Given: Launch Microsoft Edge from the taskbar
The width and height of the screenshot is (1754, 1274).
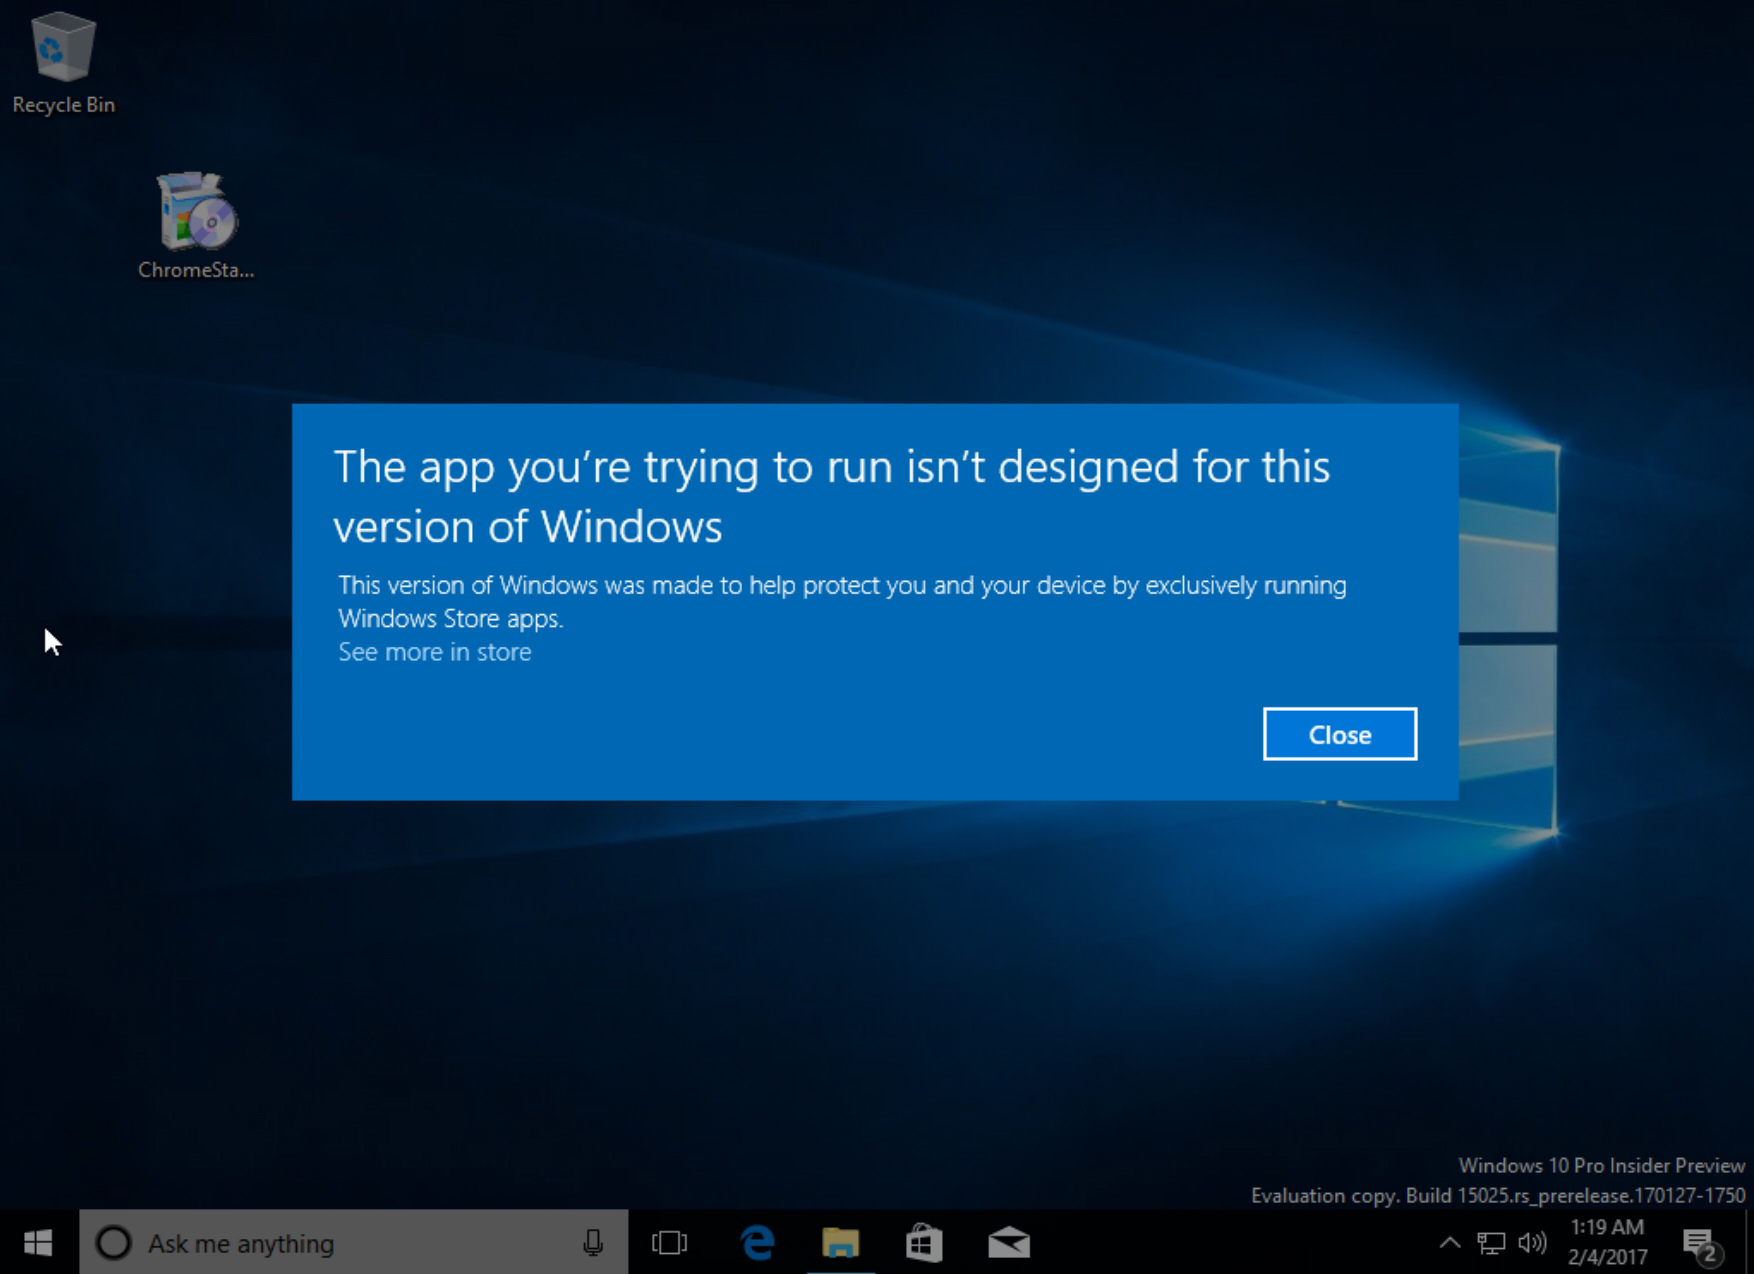Looking at the screenshot, I should pyautogui.click(x=757, y=1243).
